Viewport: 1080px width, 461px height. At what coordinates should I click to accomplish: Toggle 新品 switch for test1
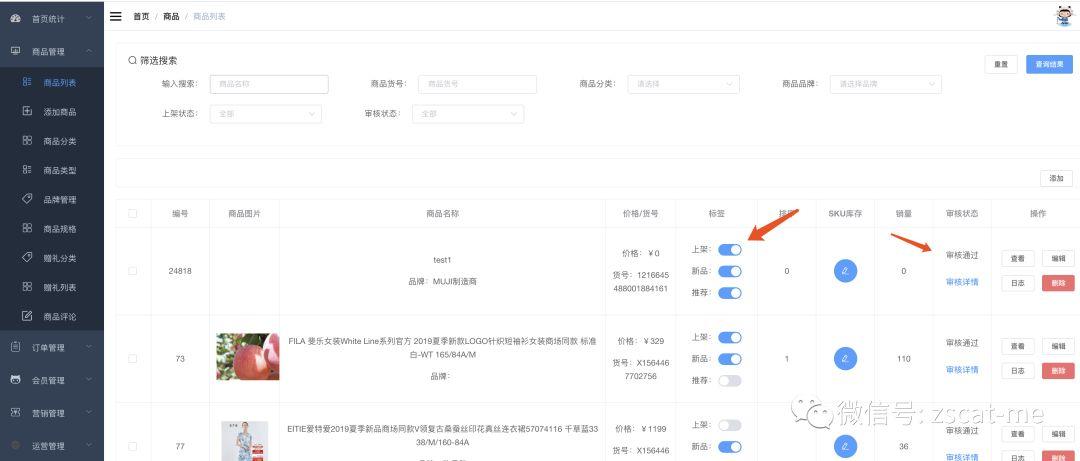[x=729, y=272]
